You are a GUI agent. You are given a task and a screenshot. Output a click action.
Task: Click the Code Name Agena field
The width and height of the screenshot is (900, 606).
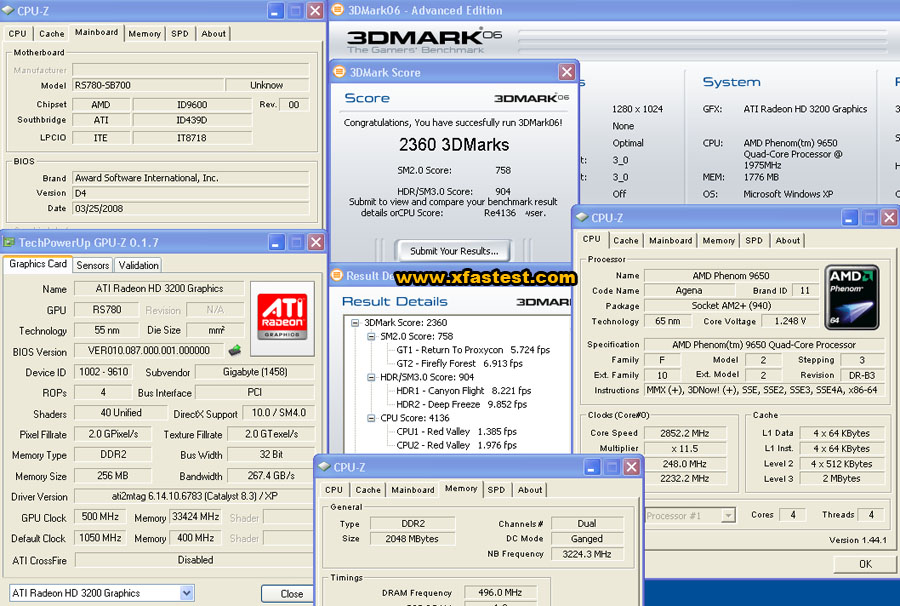688,291
